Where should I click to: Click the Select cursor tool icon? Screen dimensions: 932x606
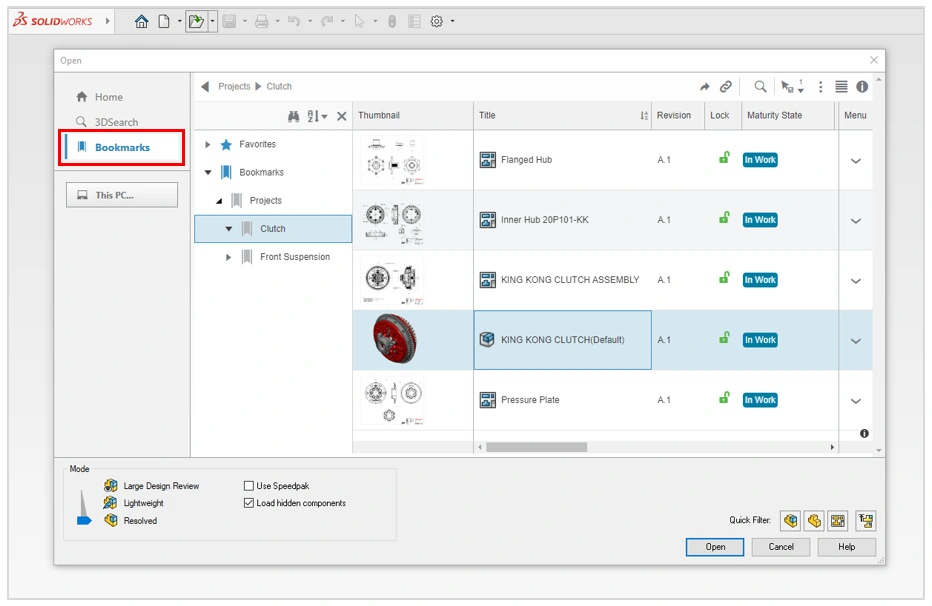(x=360, y=21)
